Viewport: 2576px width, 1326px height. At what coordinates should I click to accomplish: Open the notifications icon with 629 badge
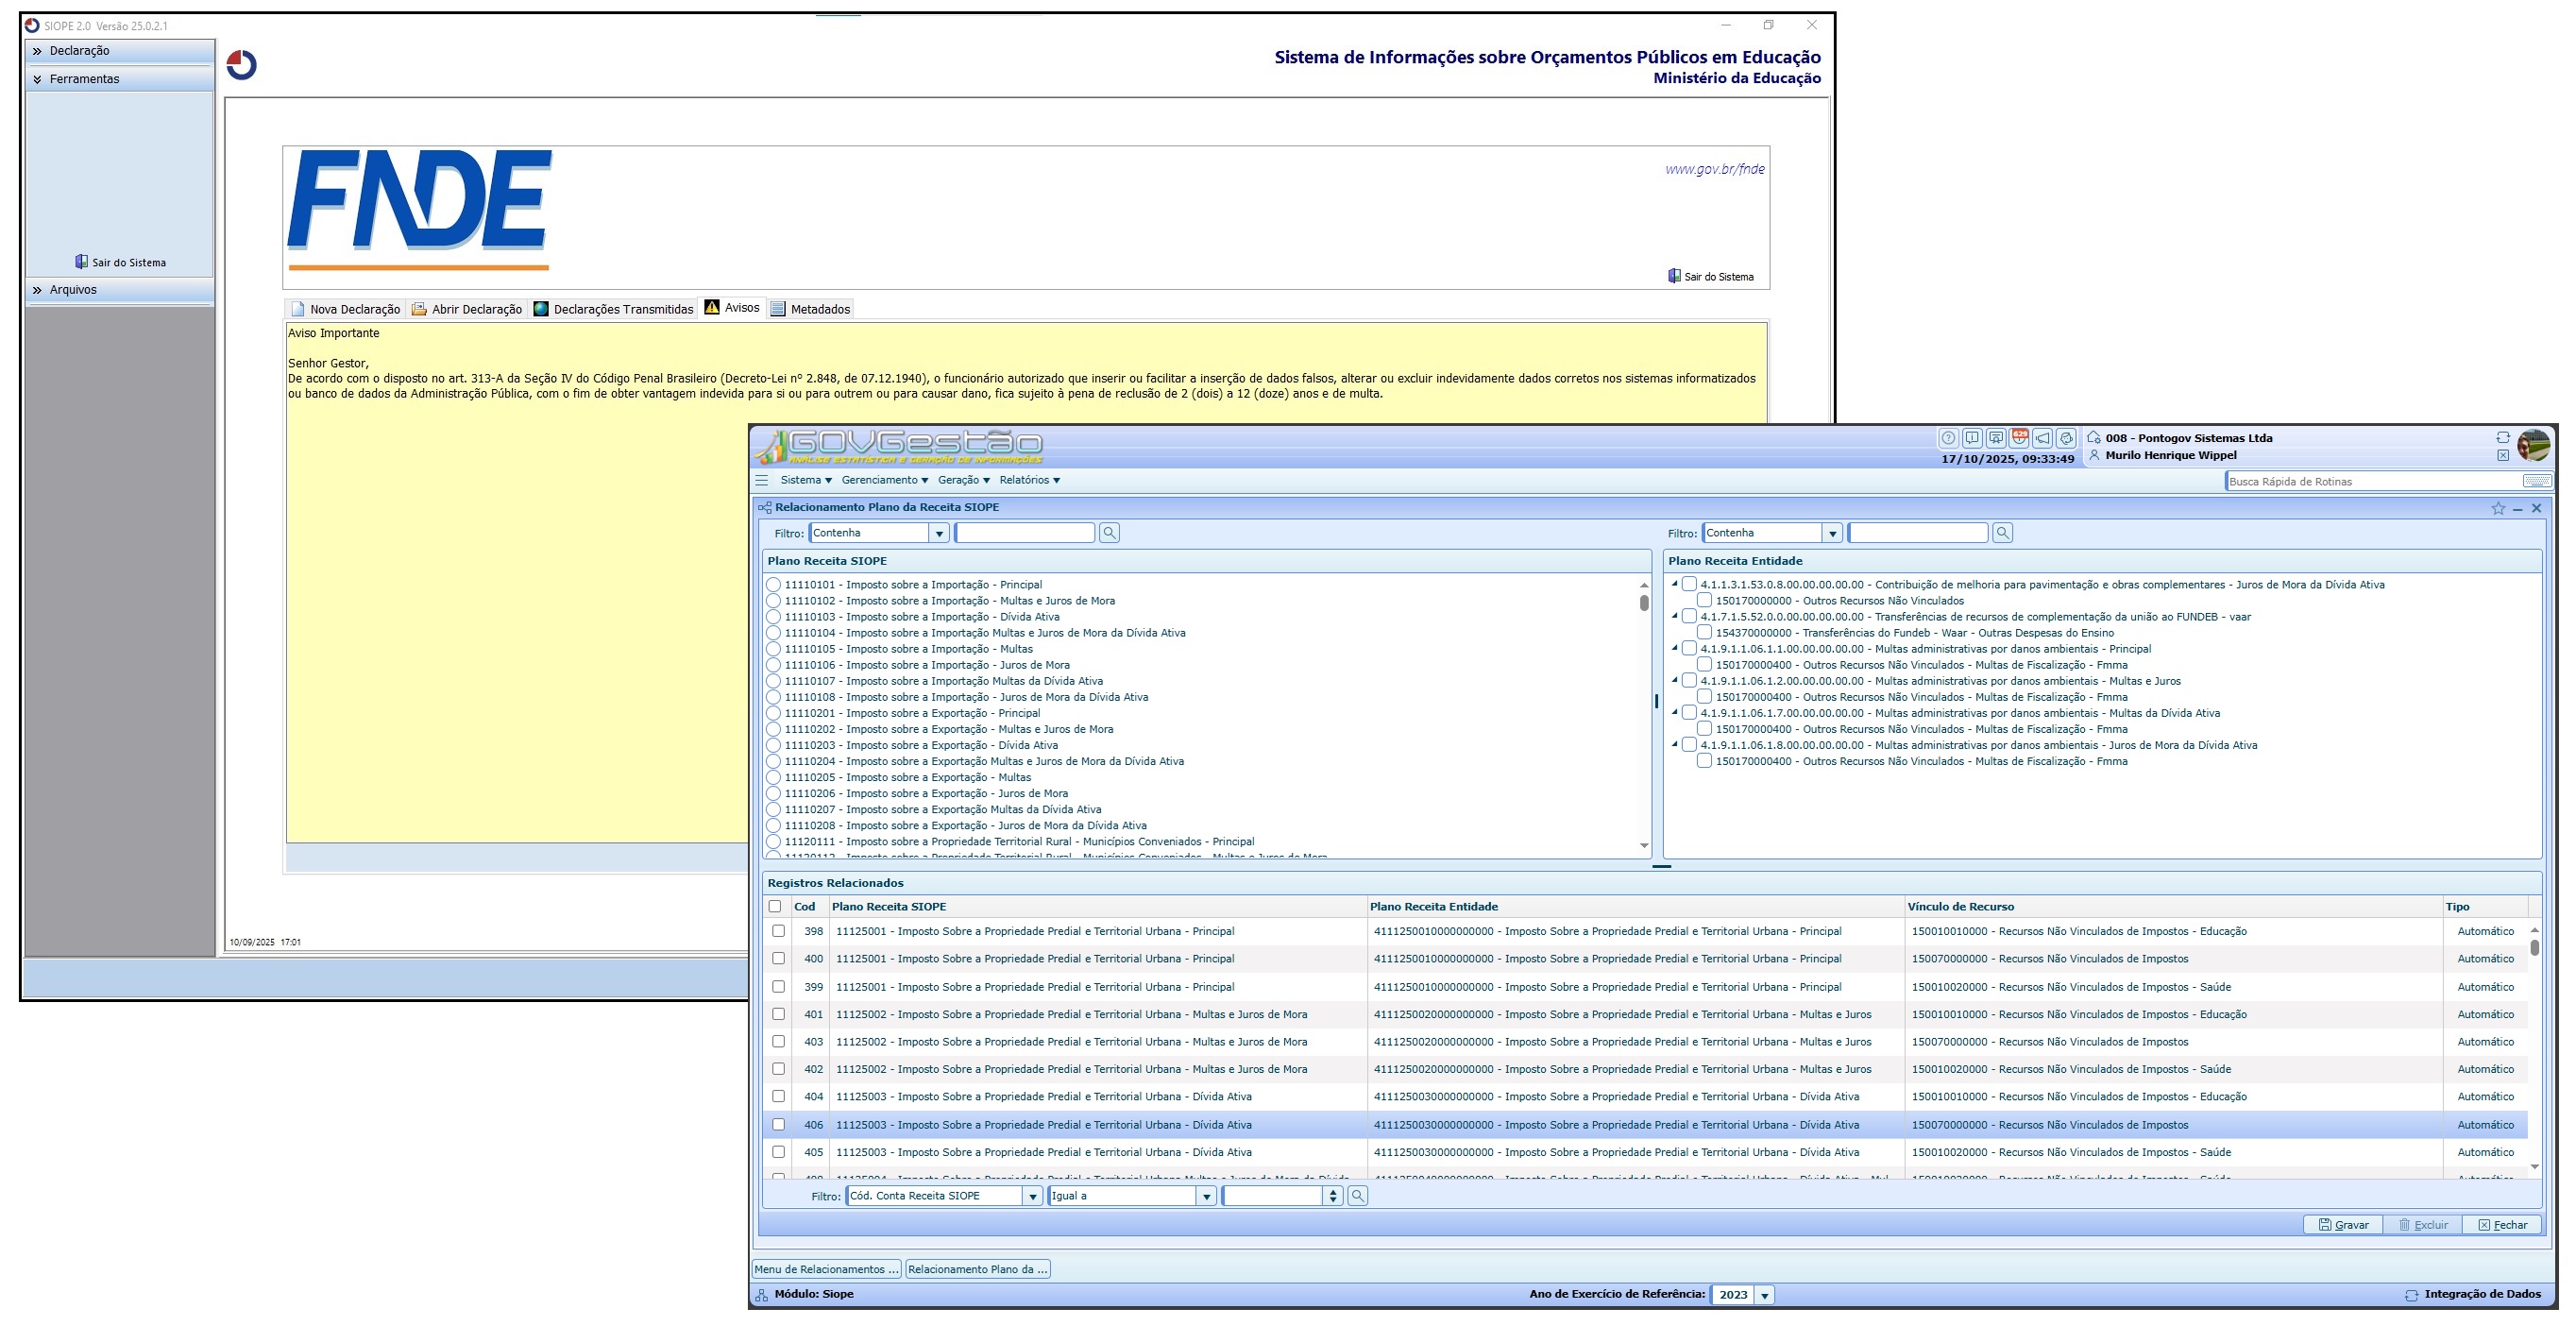(x=2019, y=438)
